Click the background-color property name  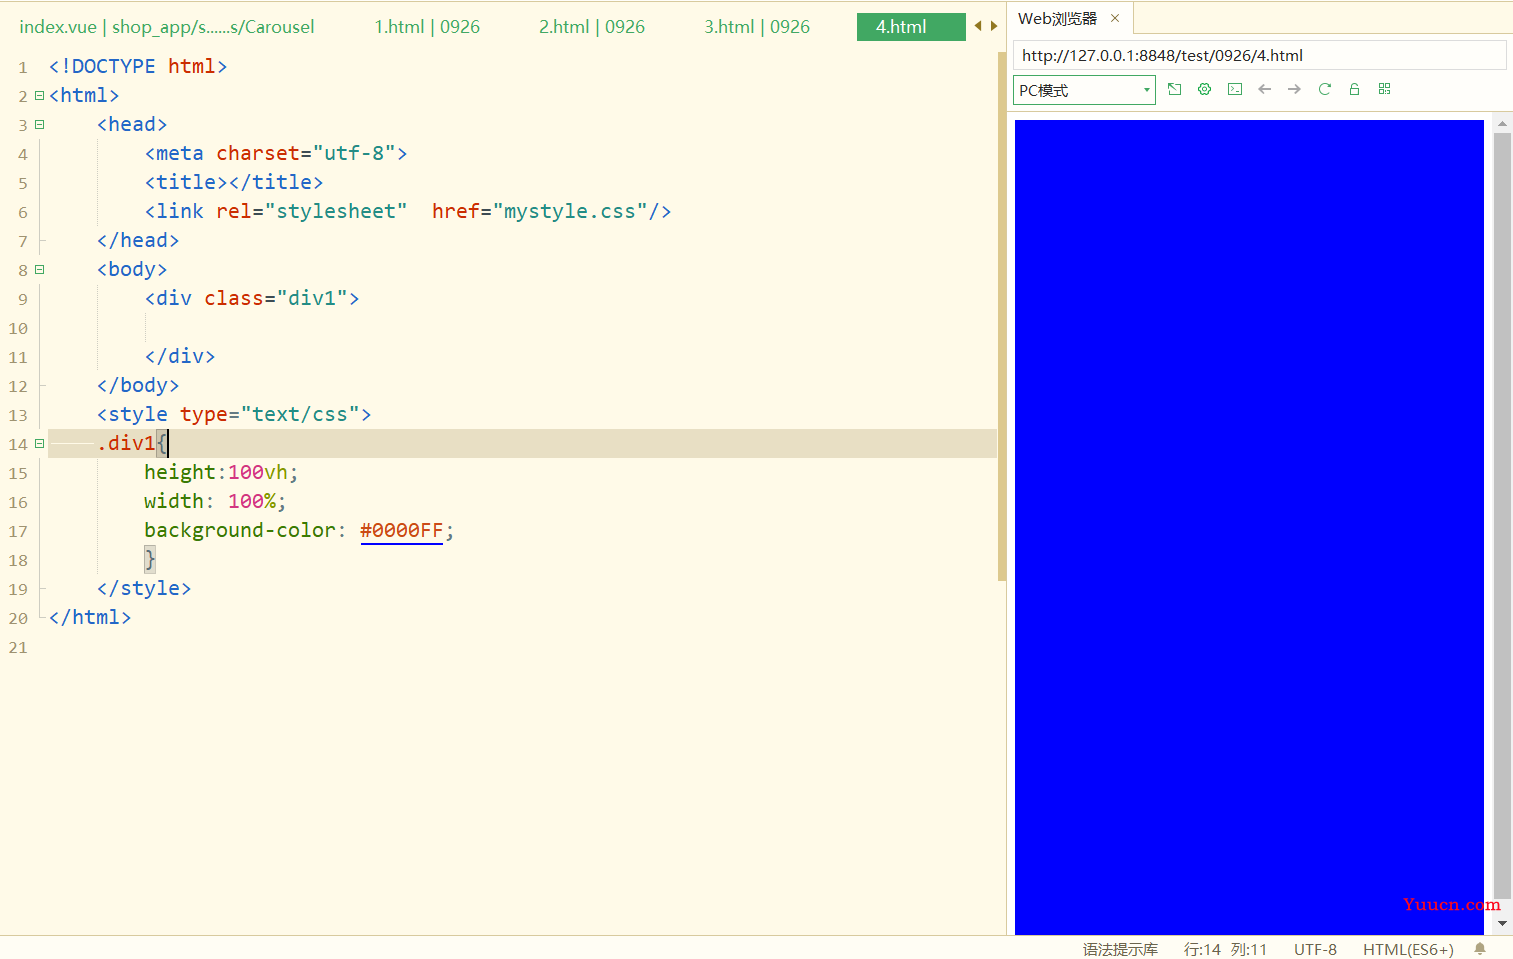[240, 530]
